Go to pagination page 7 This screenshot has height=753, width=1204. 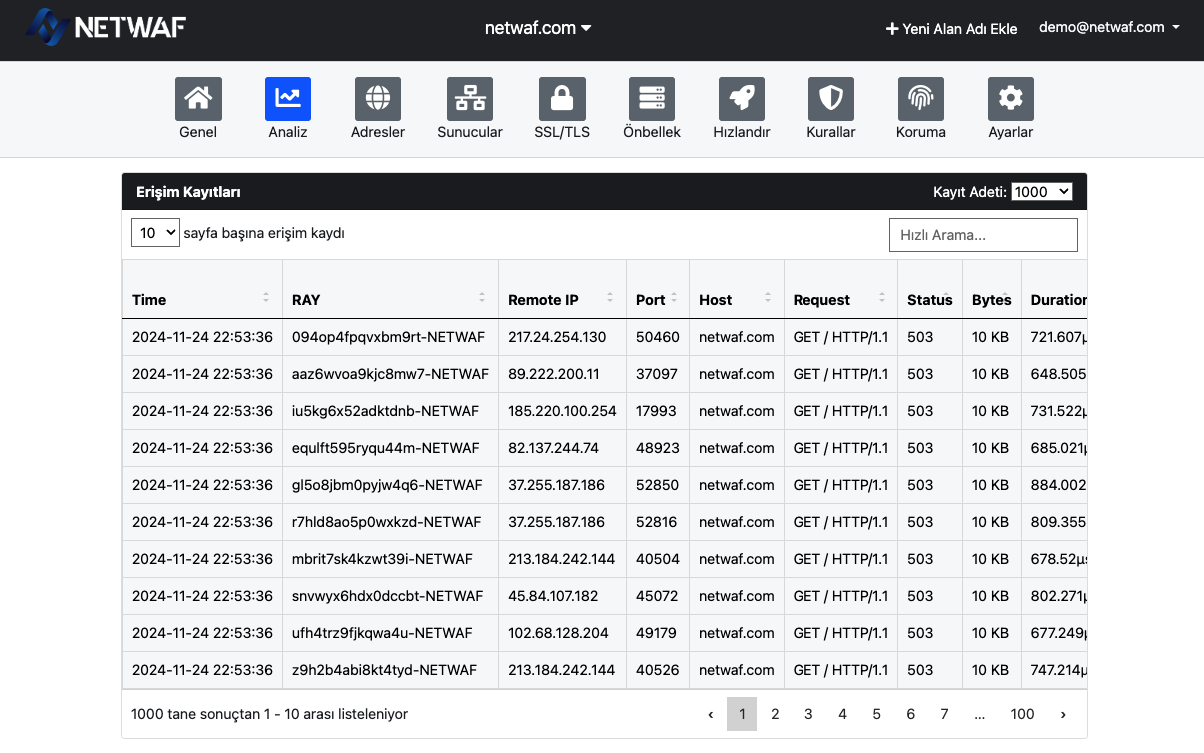[944, 714]
